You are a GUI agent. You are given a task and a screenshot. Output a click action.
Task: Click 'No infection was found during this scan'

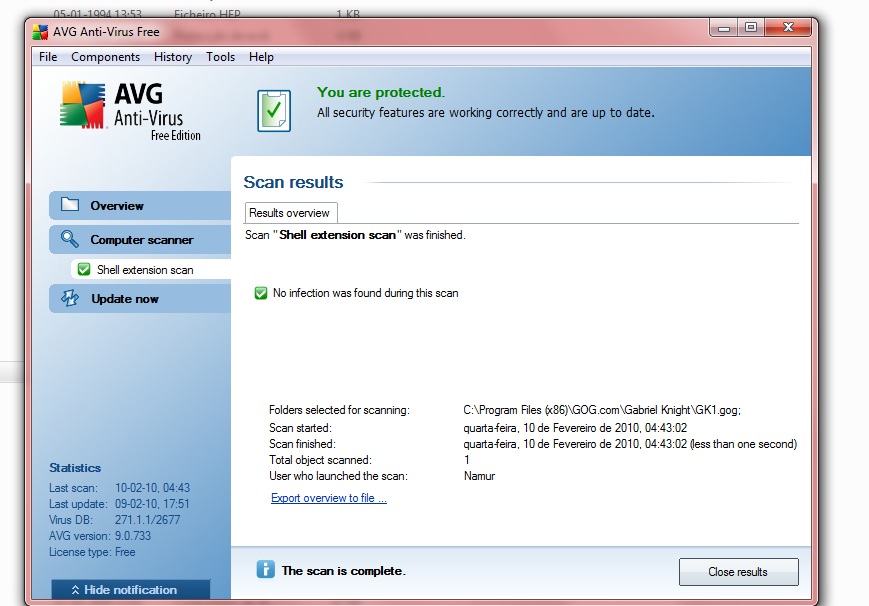[x=366, y=293]
